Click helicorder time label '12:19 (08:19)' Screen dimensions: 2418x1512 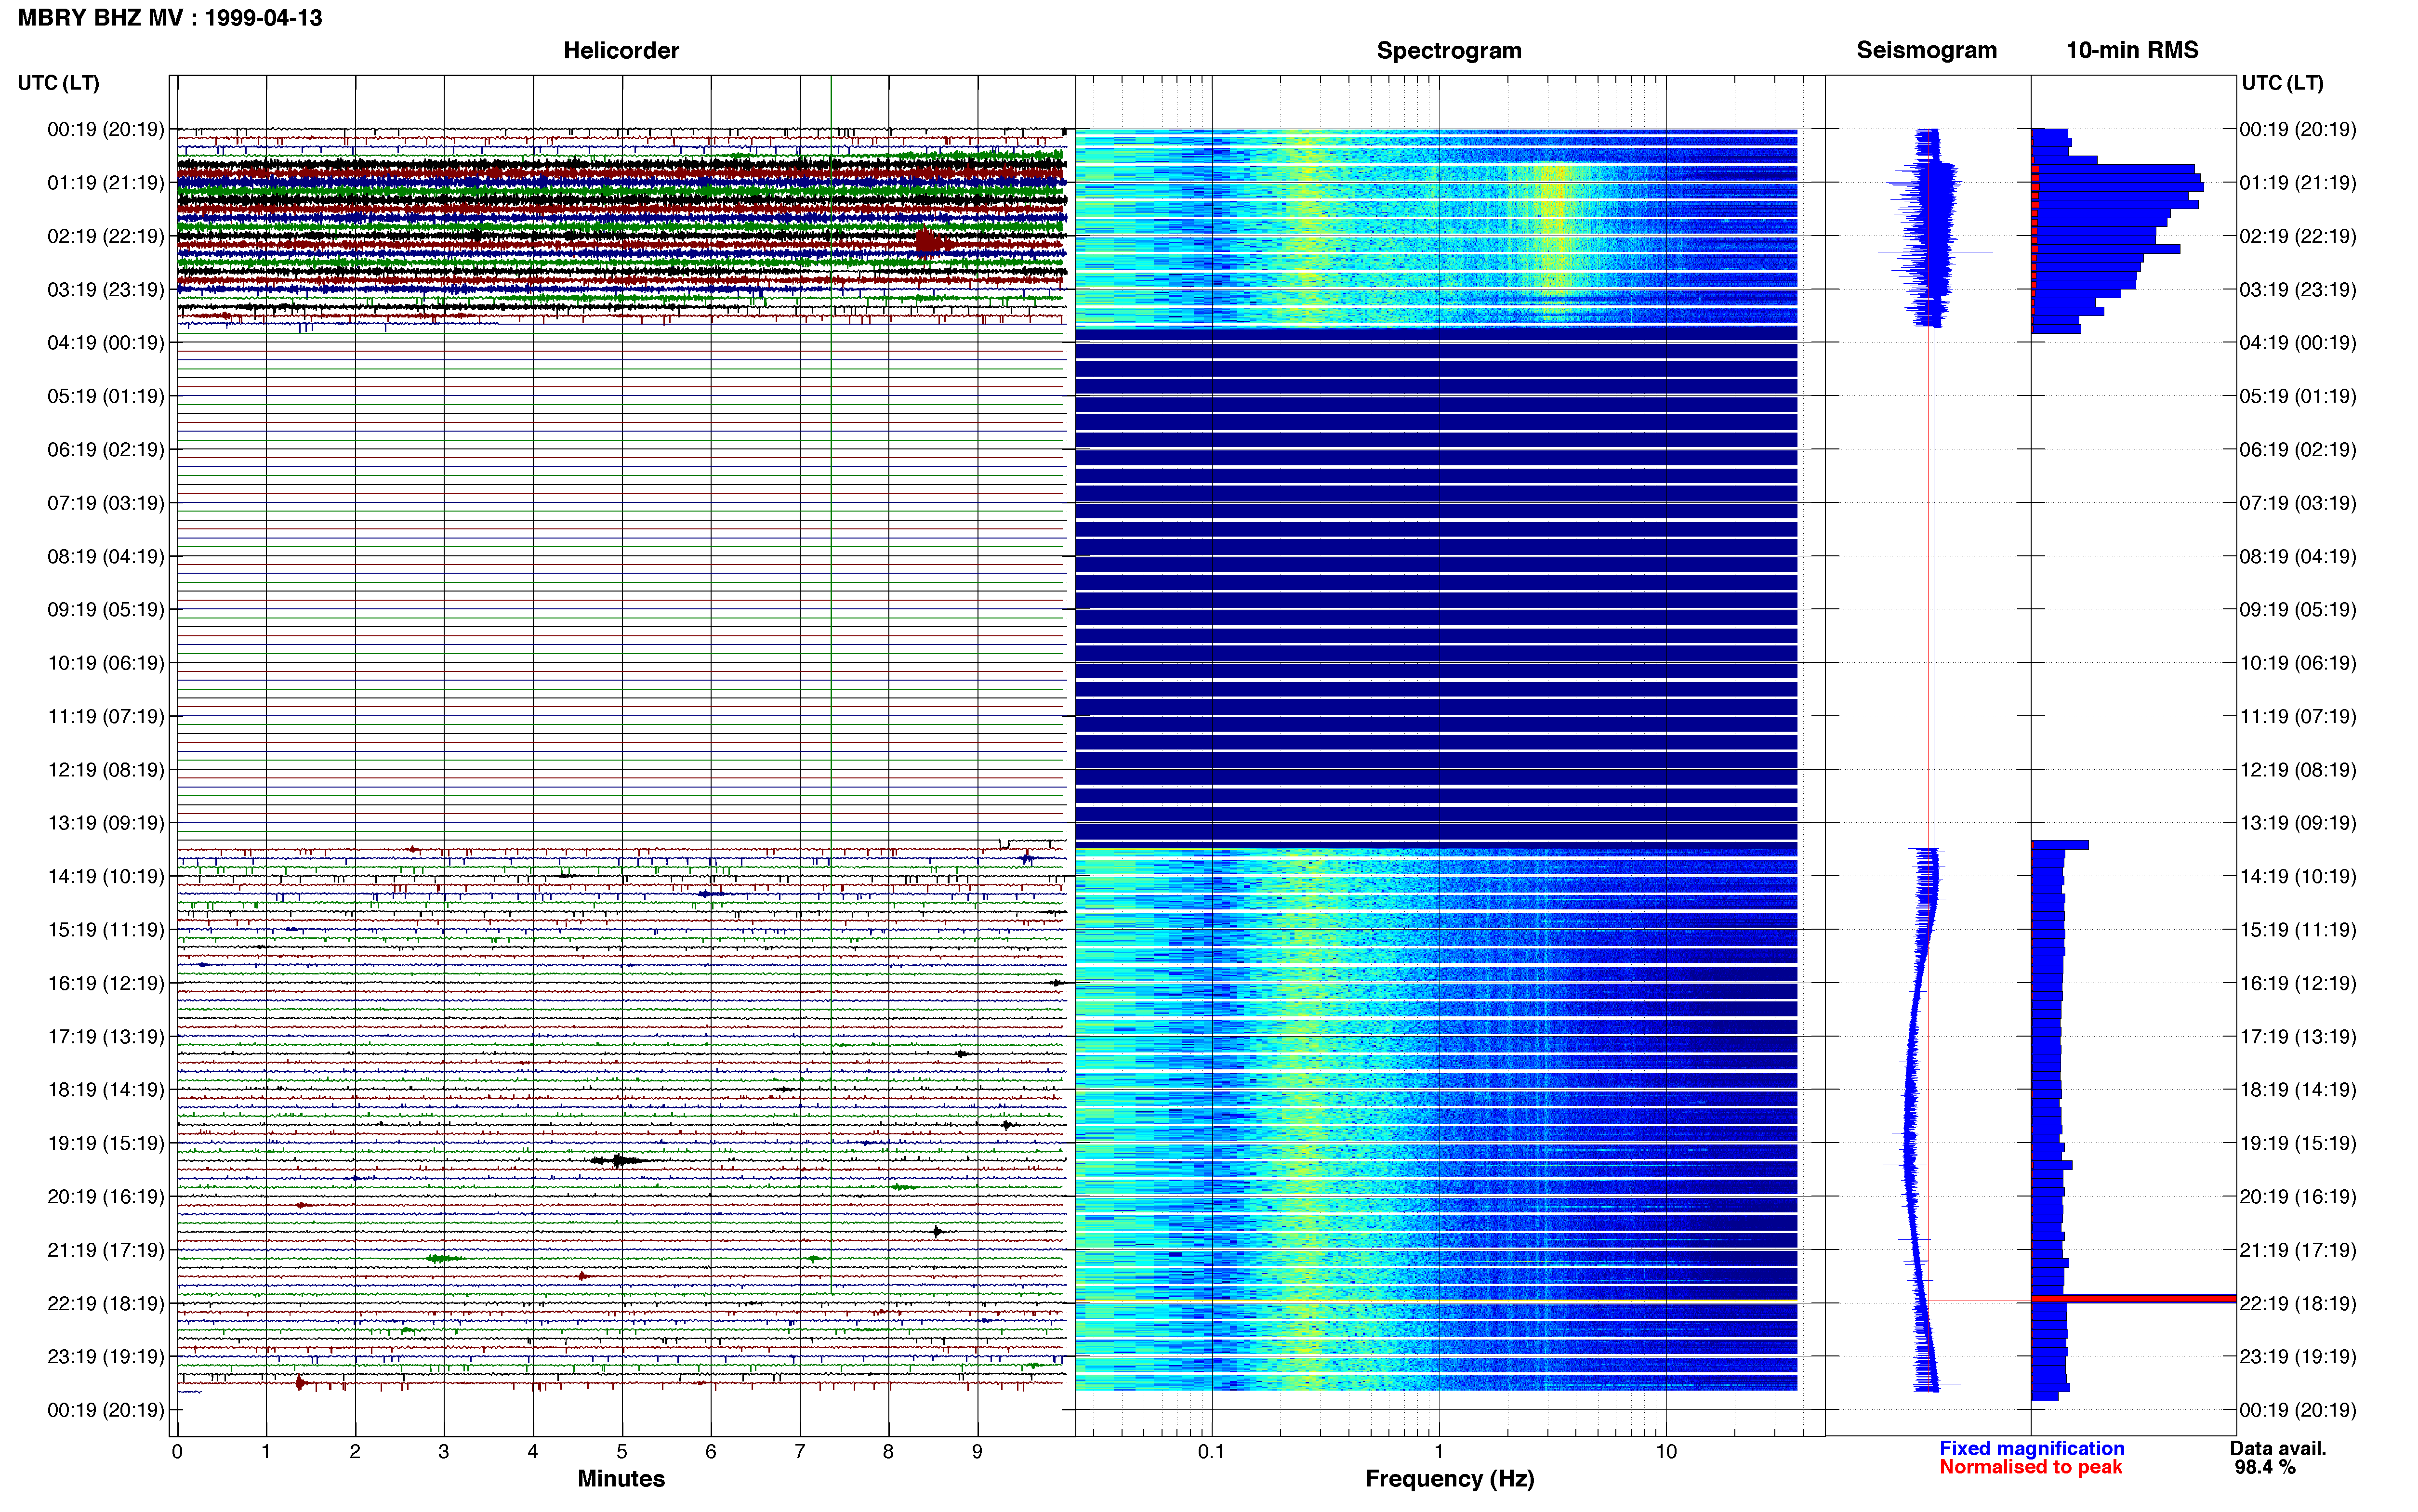pos(105,770)
